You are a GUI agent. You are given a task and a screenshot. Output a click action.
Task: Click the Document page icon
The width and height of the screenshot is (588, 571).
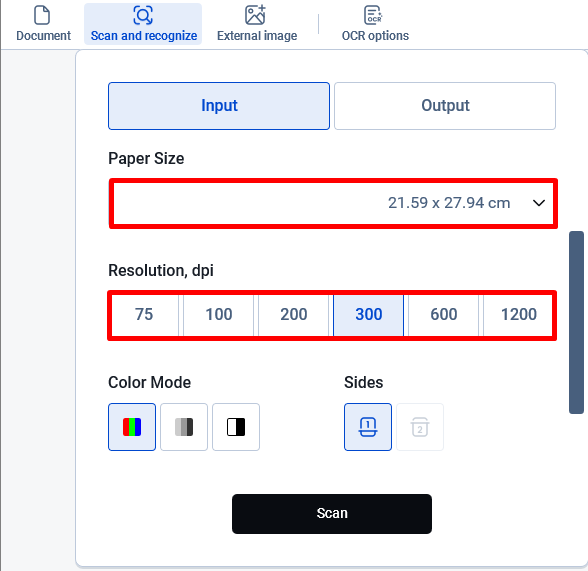(x=42, y=15)
